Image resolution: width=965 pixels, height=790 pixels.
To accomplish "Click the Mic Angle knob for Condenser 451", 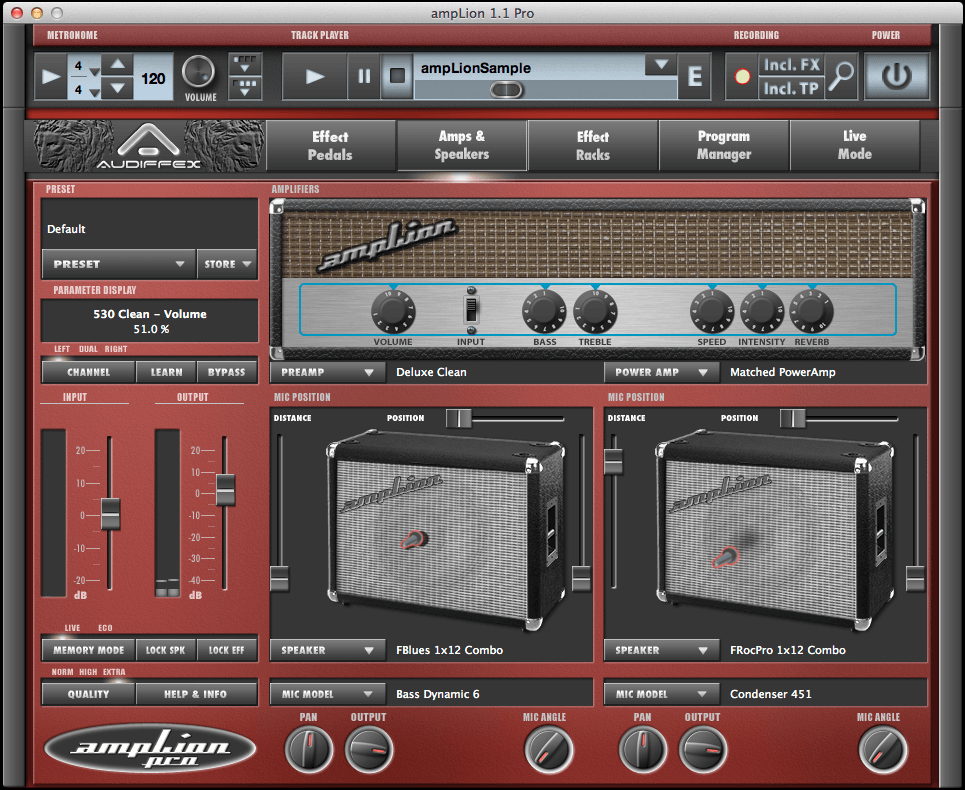I will (883, 750).
